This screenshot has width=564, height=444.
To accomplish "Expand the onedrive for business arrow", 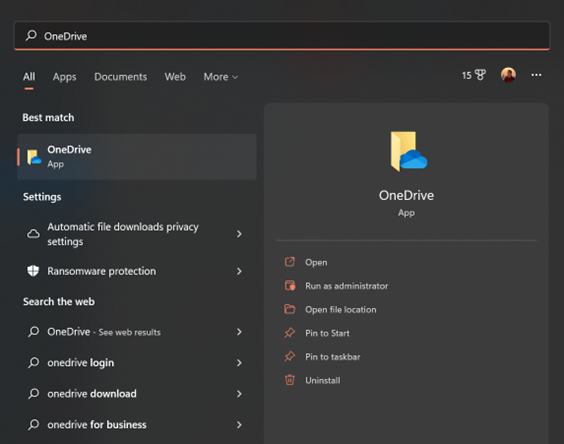I will (x=239, y=425).
